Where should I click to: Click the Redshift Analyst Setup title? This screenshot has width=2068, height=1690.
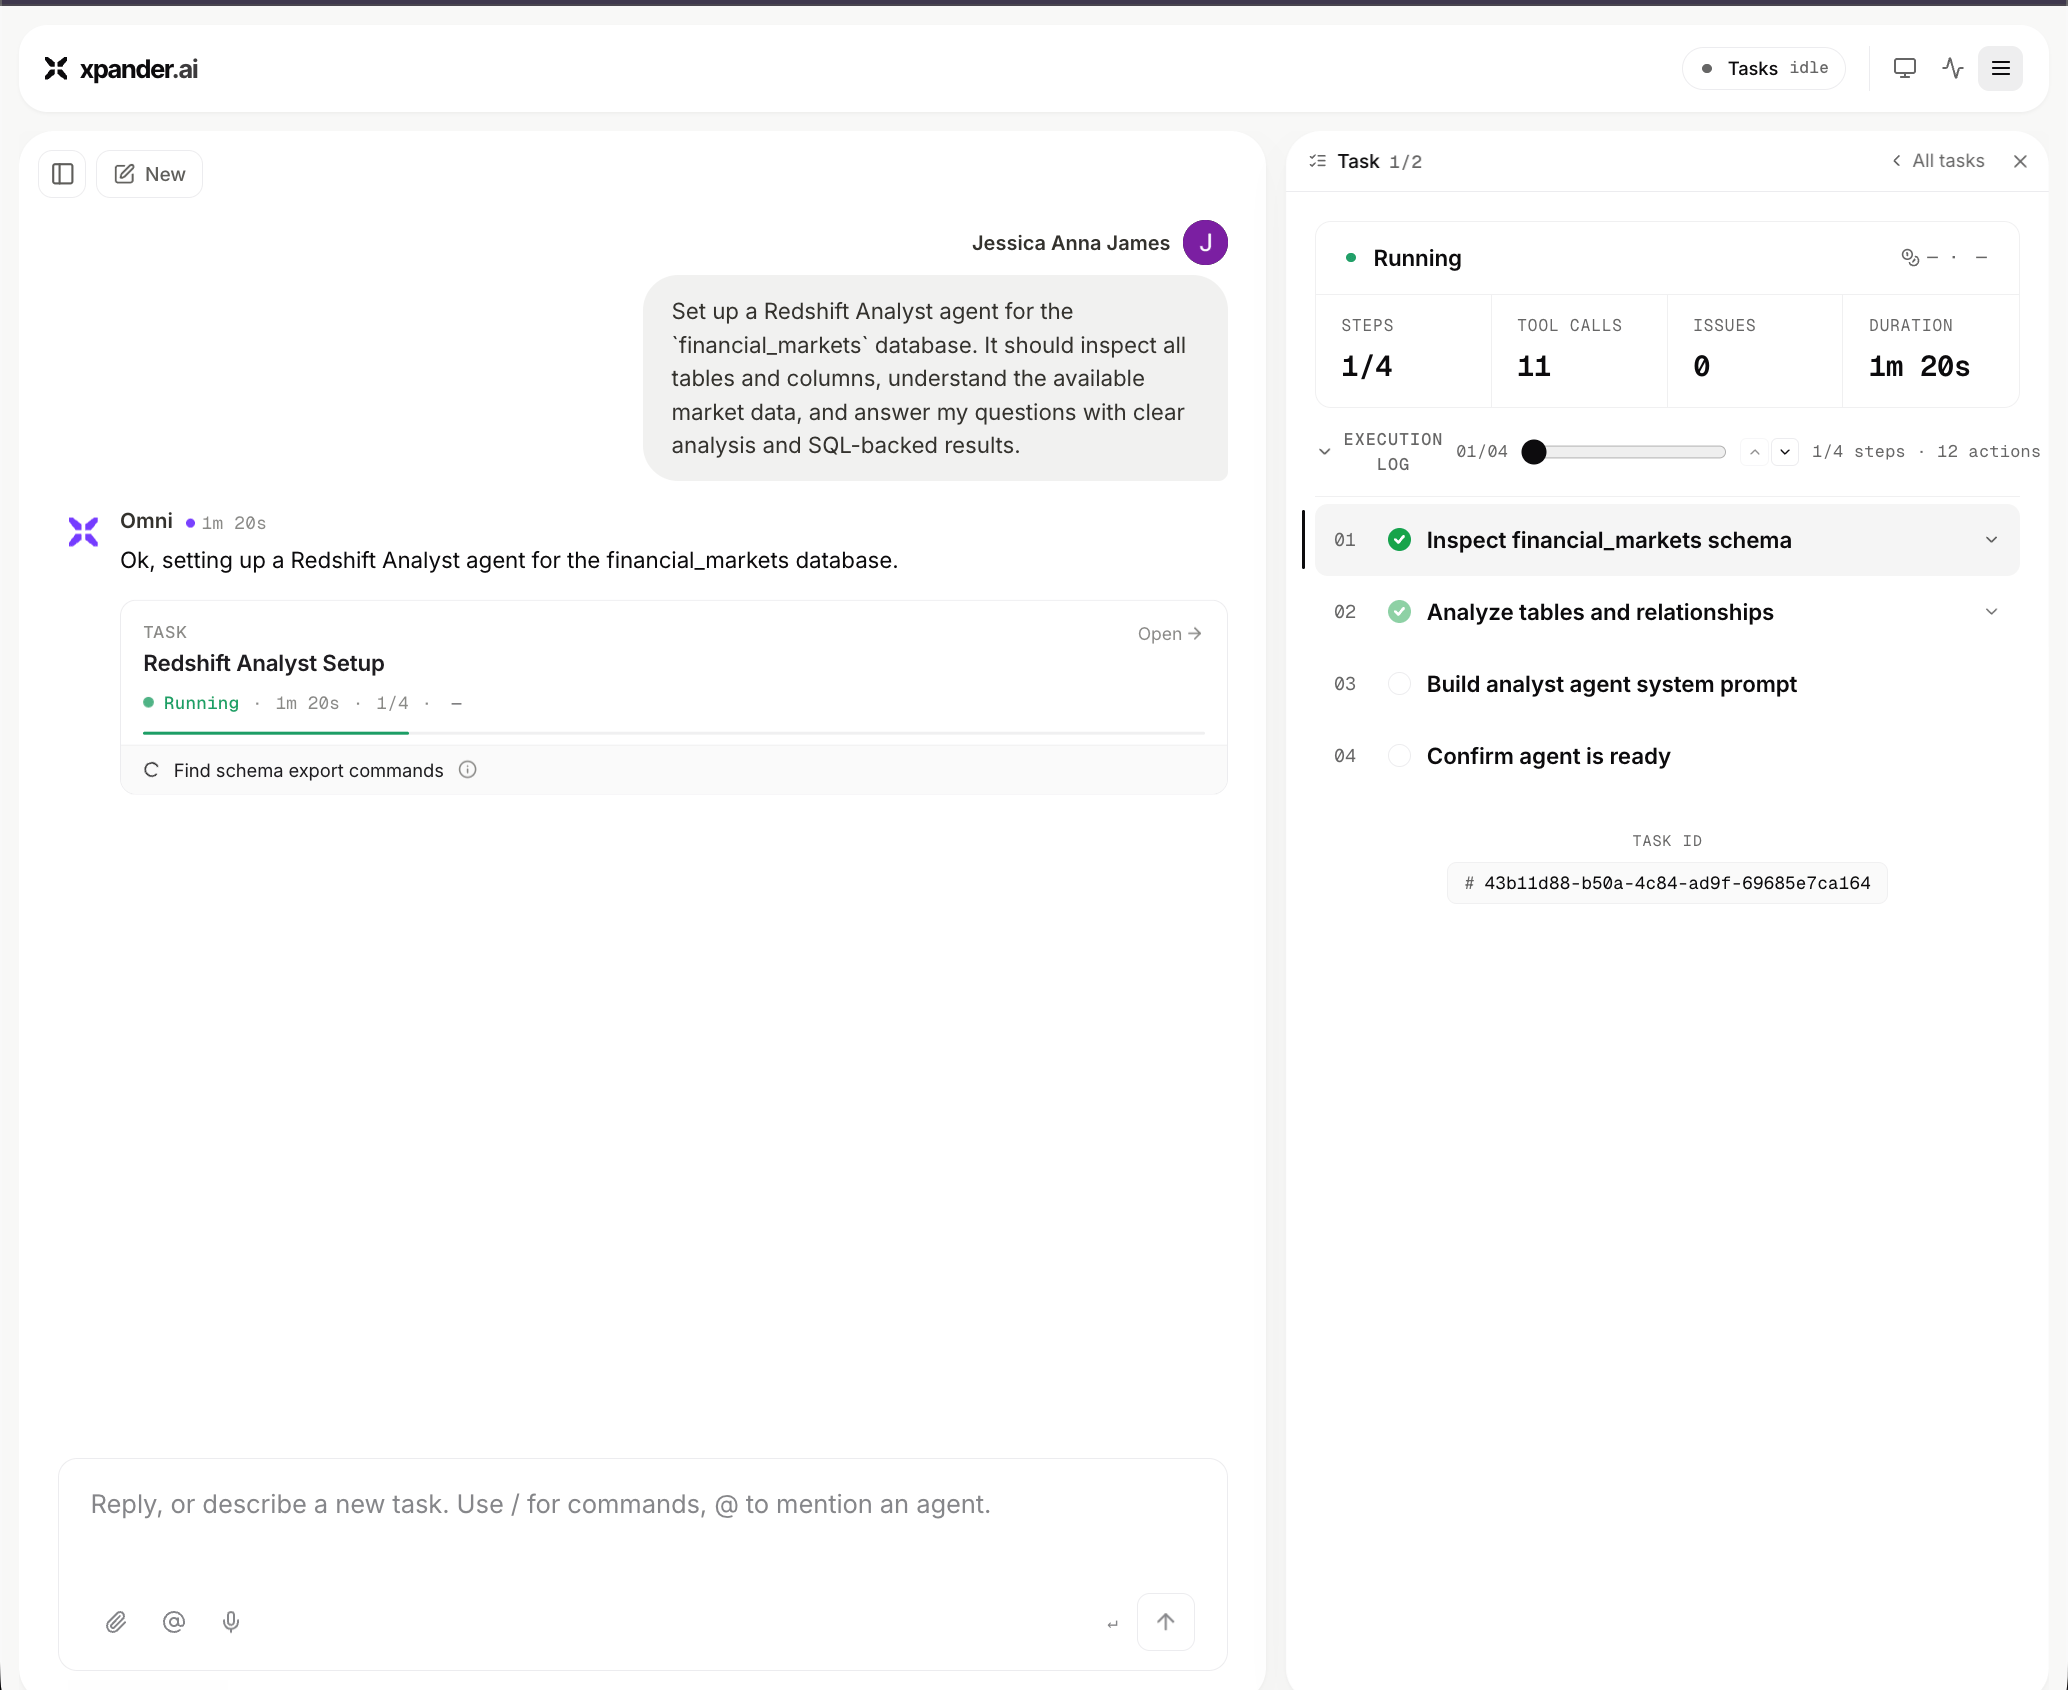click(x=264, y=663)
